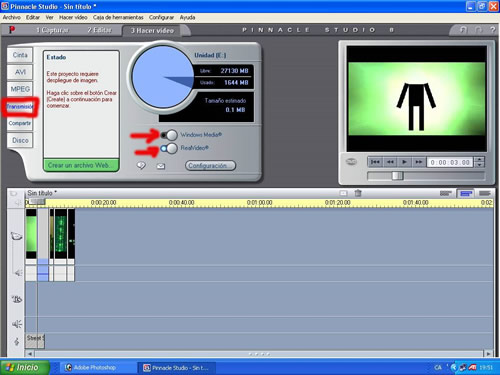Click the timeline scrubber handle on ruler
Viewport: 500px width, 375px height.
(x=36, y=202)
